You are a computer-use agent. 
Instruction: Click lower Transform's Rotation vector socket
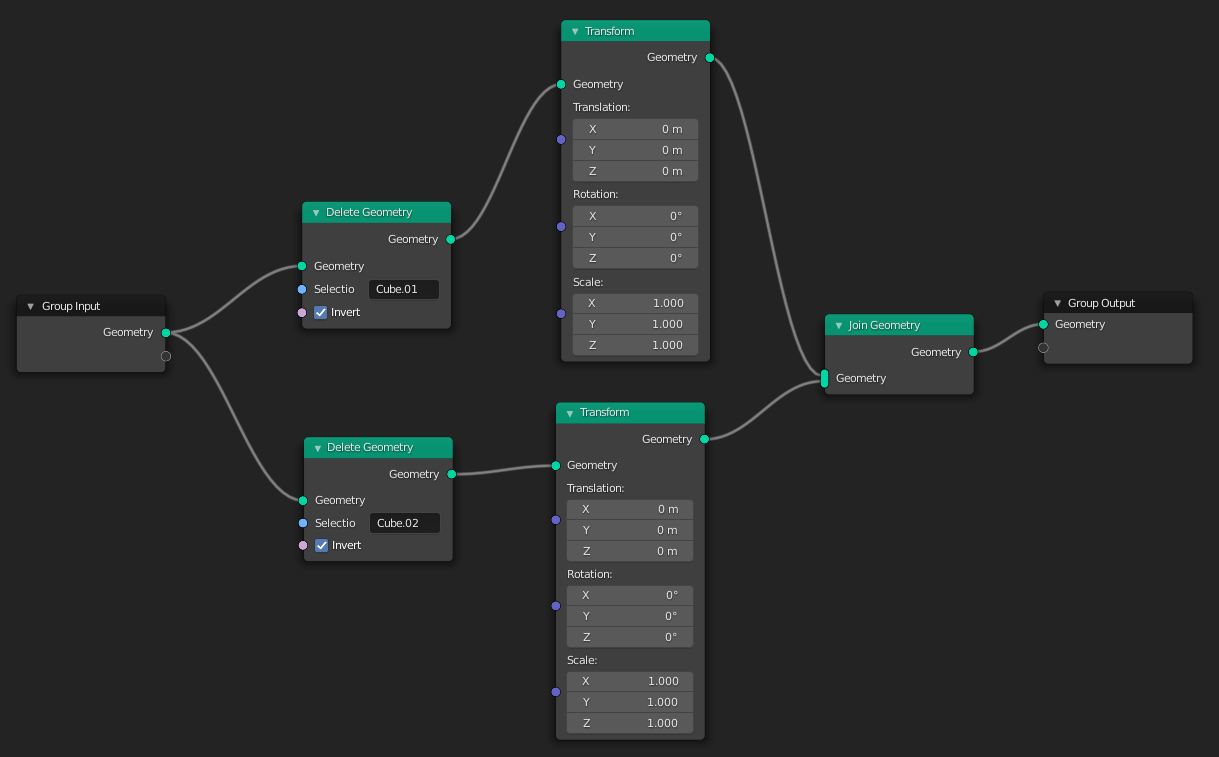[x=556, y=606]
